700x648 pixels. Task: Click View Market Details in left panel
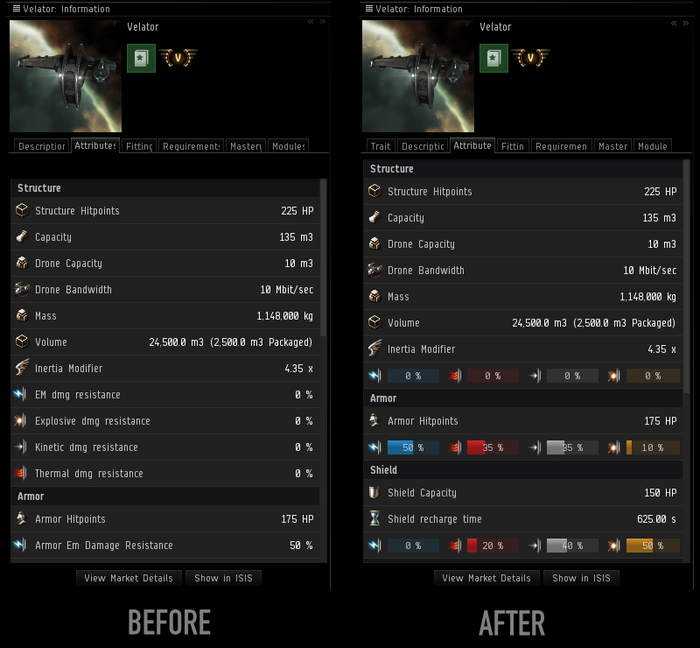pyautogui.click(x=129, y=578)
